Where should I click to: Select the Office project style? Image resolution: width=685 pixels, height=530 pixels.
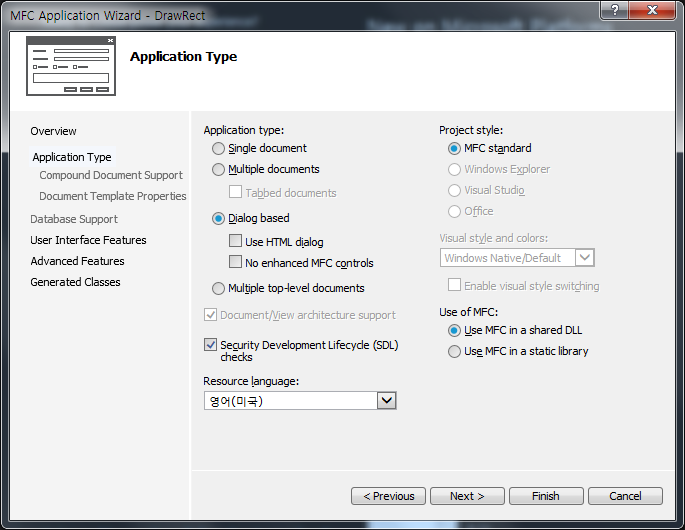[454, 211]
